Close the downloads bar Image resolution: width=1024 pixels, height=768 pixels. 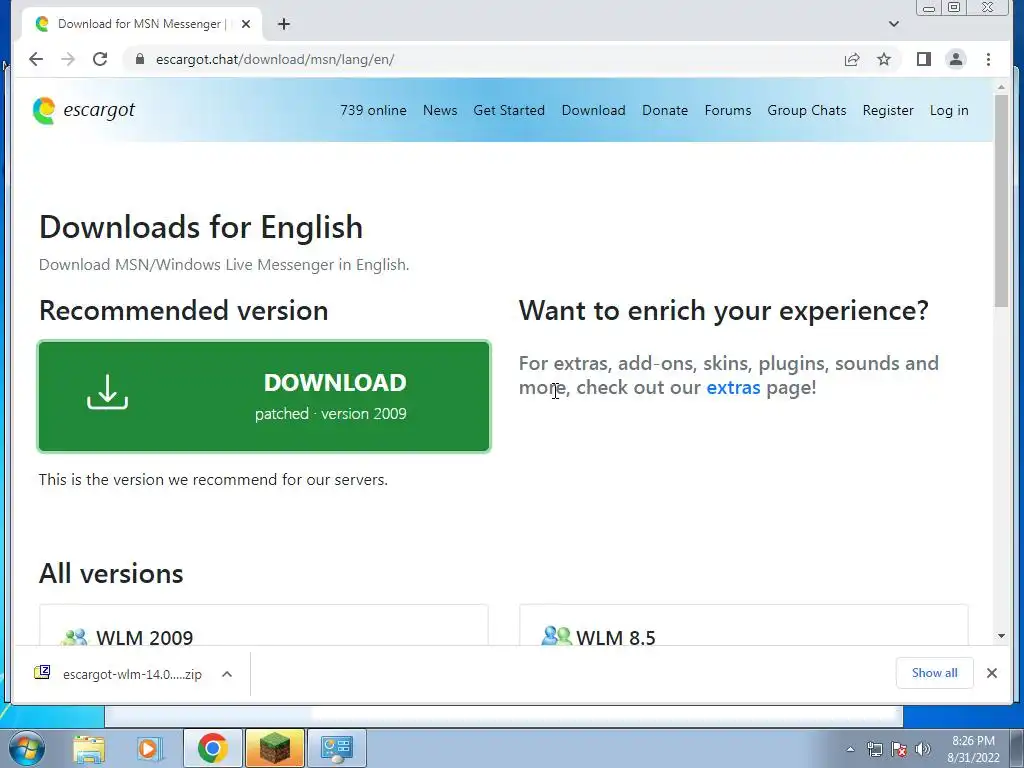coord(991,673)
